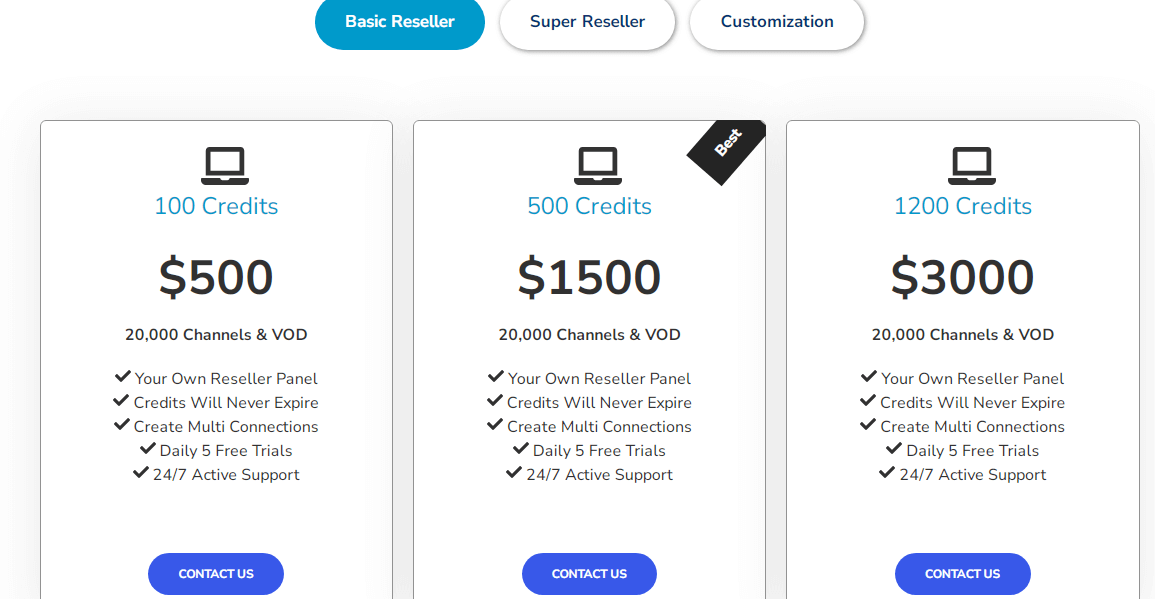Click the $500 price text
1155x599 pixels.
coord(216,277)
